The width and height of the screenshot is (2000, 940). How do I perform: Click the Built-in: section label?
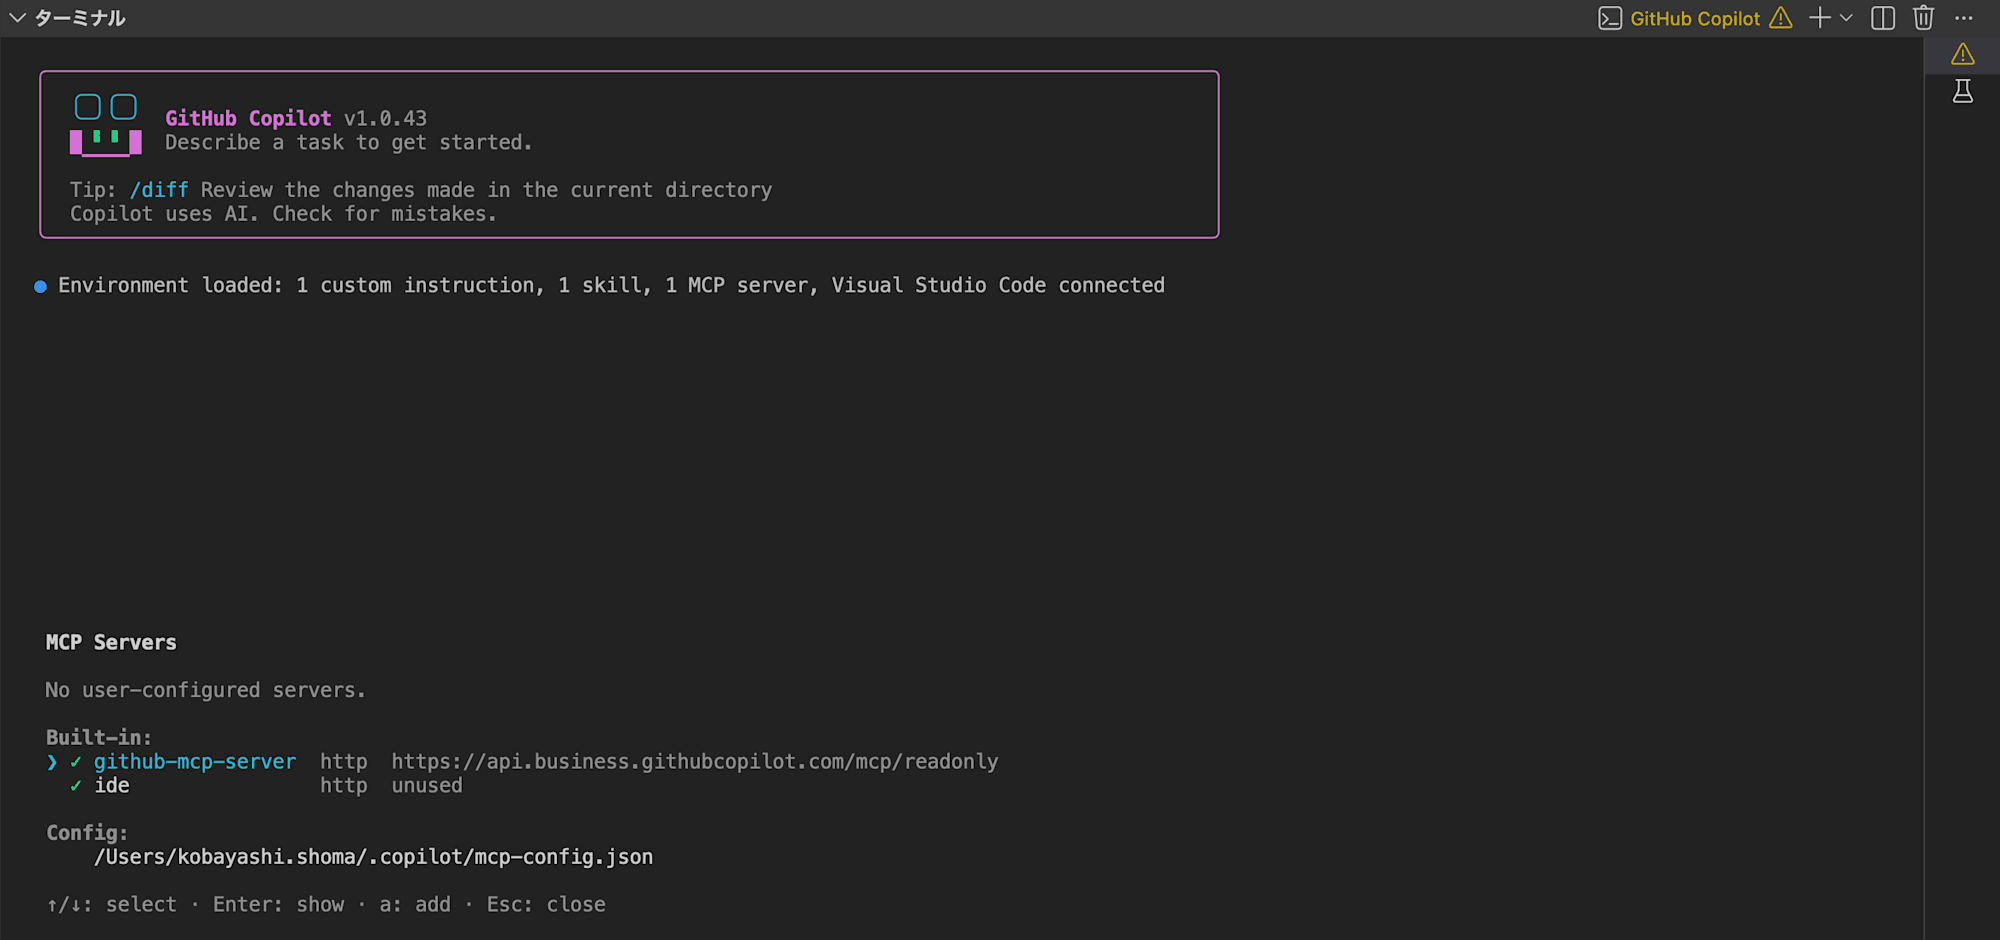click(99, 737)
